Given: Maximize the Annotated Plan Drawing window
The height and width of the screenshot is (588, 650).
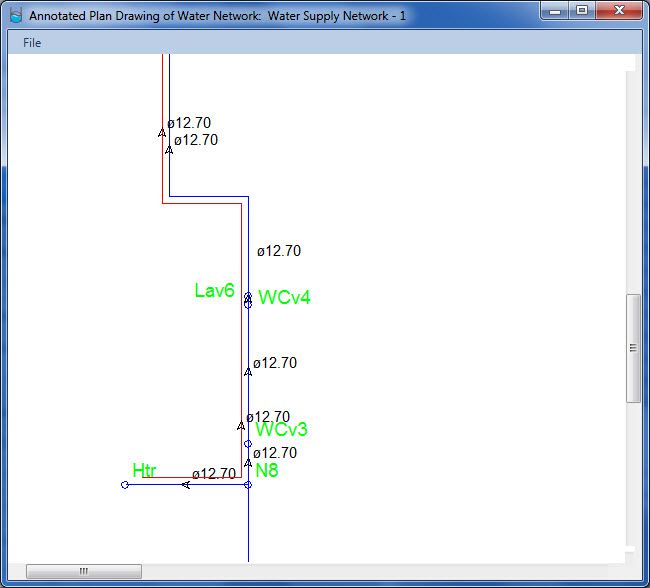Looking at the screenshot, I should (x=582, y=11).
